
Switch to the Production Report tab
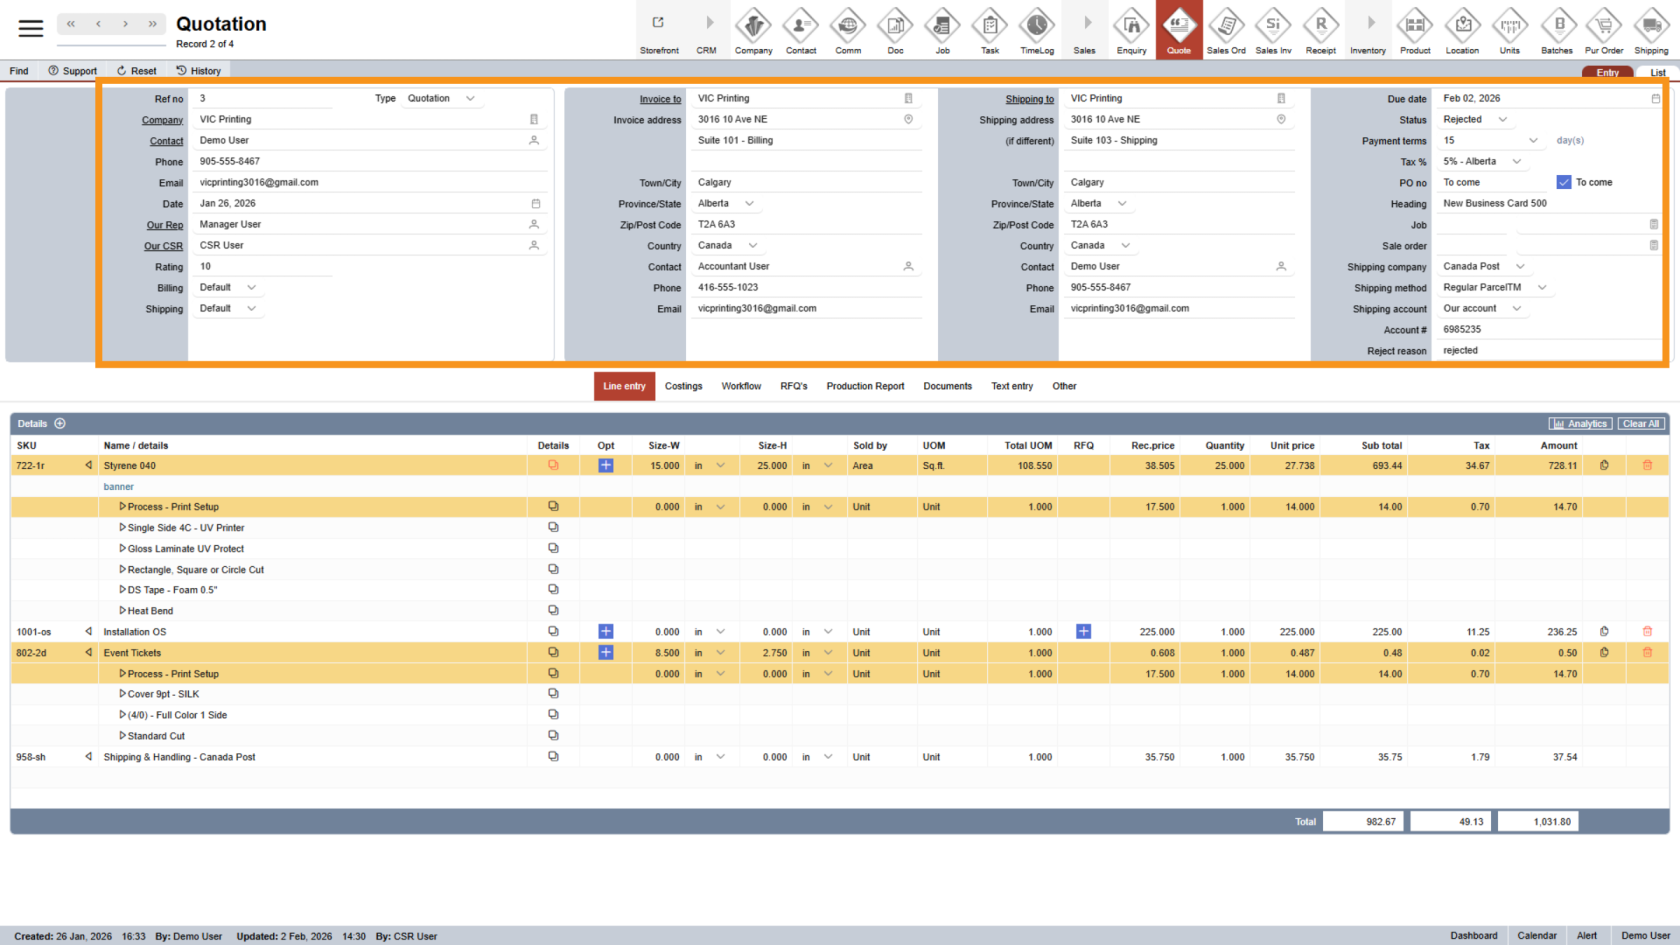pos(865,386)
